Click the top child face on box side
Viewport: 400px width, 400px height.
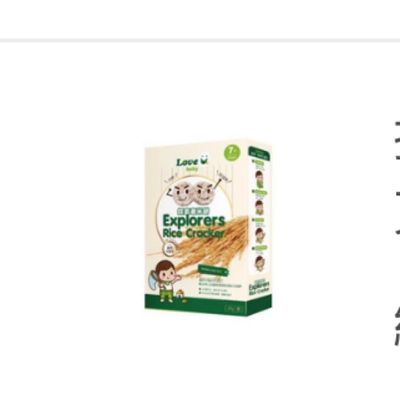click(259, 179)
